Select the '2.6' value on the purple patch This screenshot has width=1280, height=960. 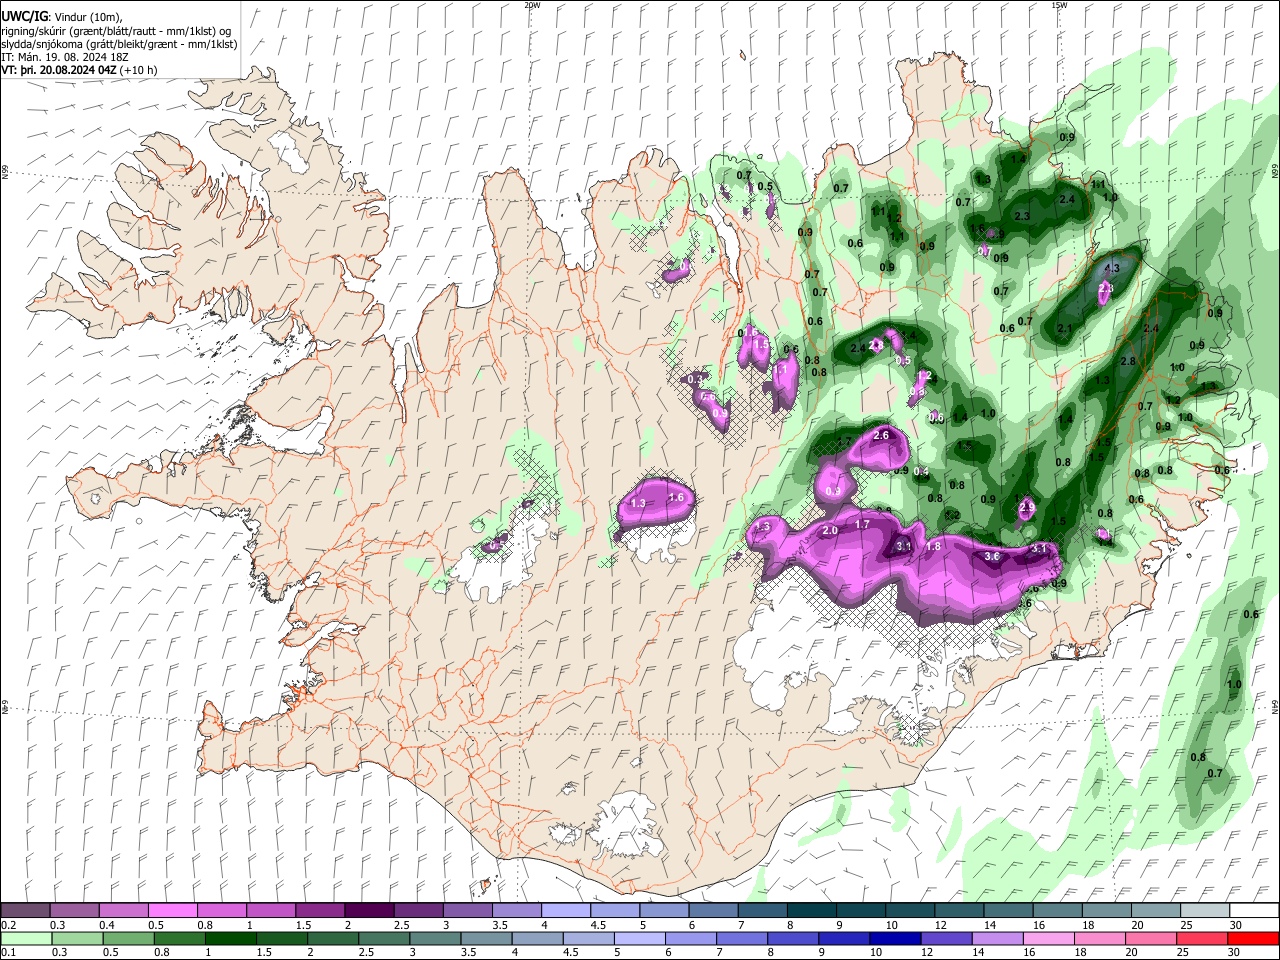(x=881, y=435)
